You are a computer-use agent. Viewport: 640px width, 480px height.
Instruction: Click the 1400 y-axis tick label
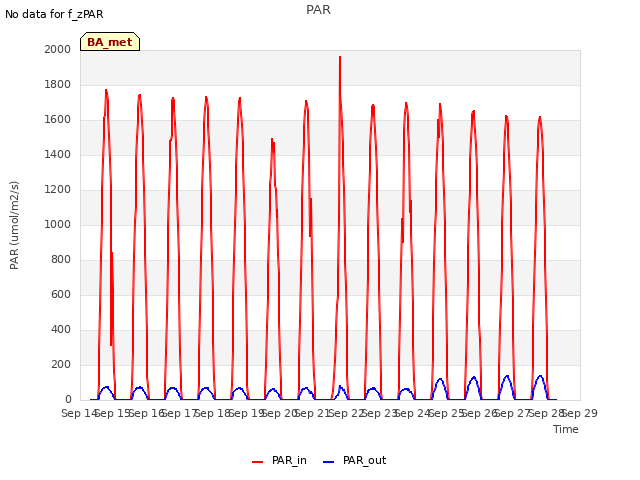[58, 154]
